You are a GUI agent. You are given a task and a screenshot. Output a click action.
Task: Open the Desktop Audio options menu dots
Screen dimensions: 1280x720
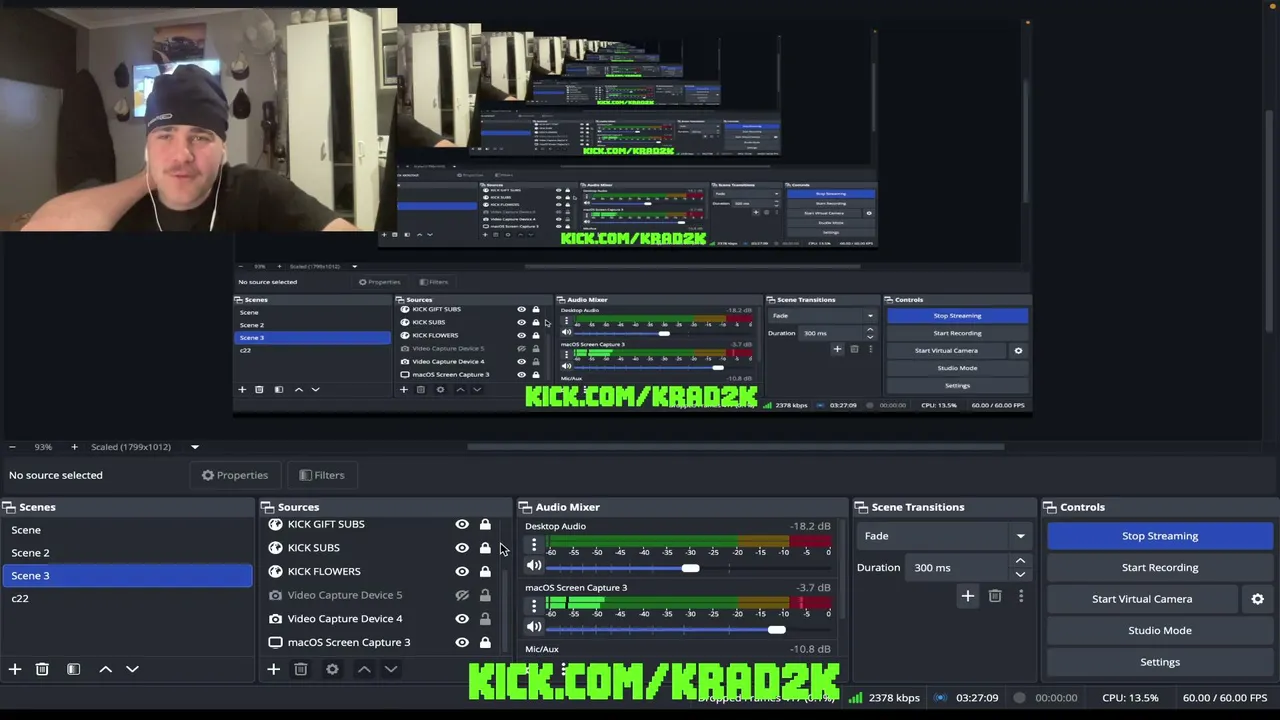tap(534, 545)
